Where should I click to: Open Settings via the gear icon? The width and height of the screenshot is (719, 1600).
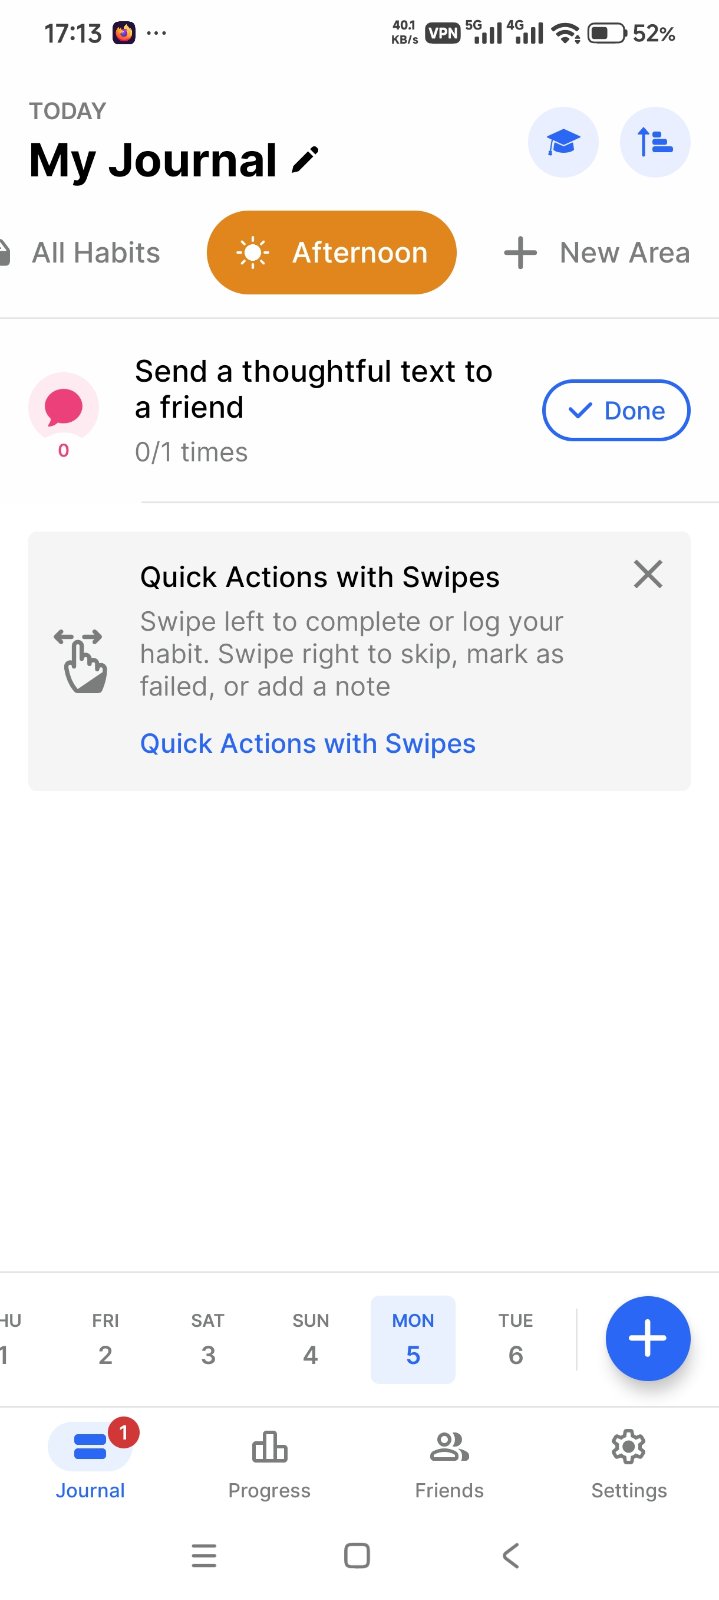pos(628,1463)
